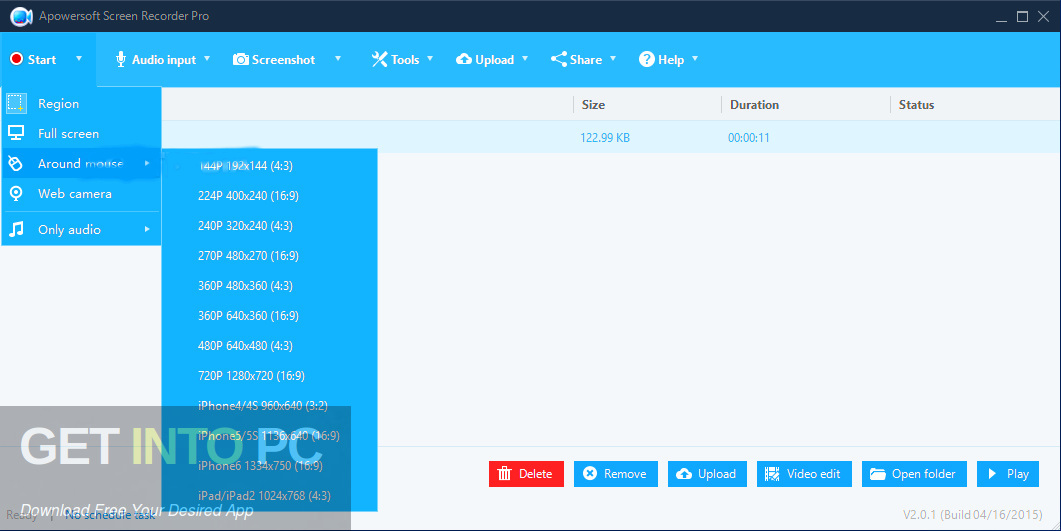Choose Region recording mode

pyautogui.click(x=81, y=103)
